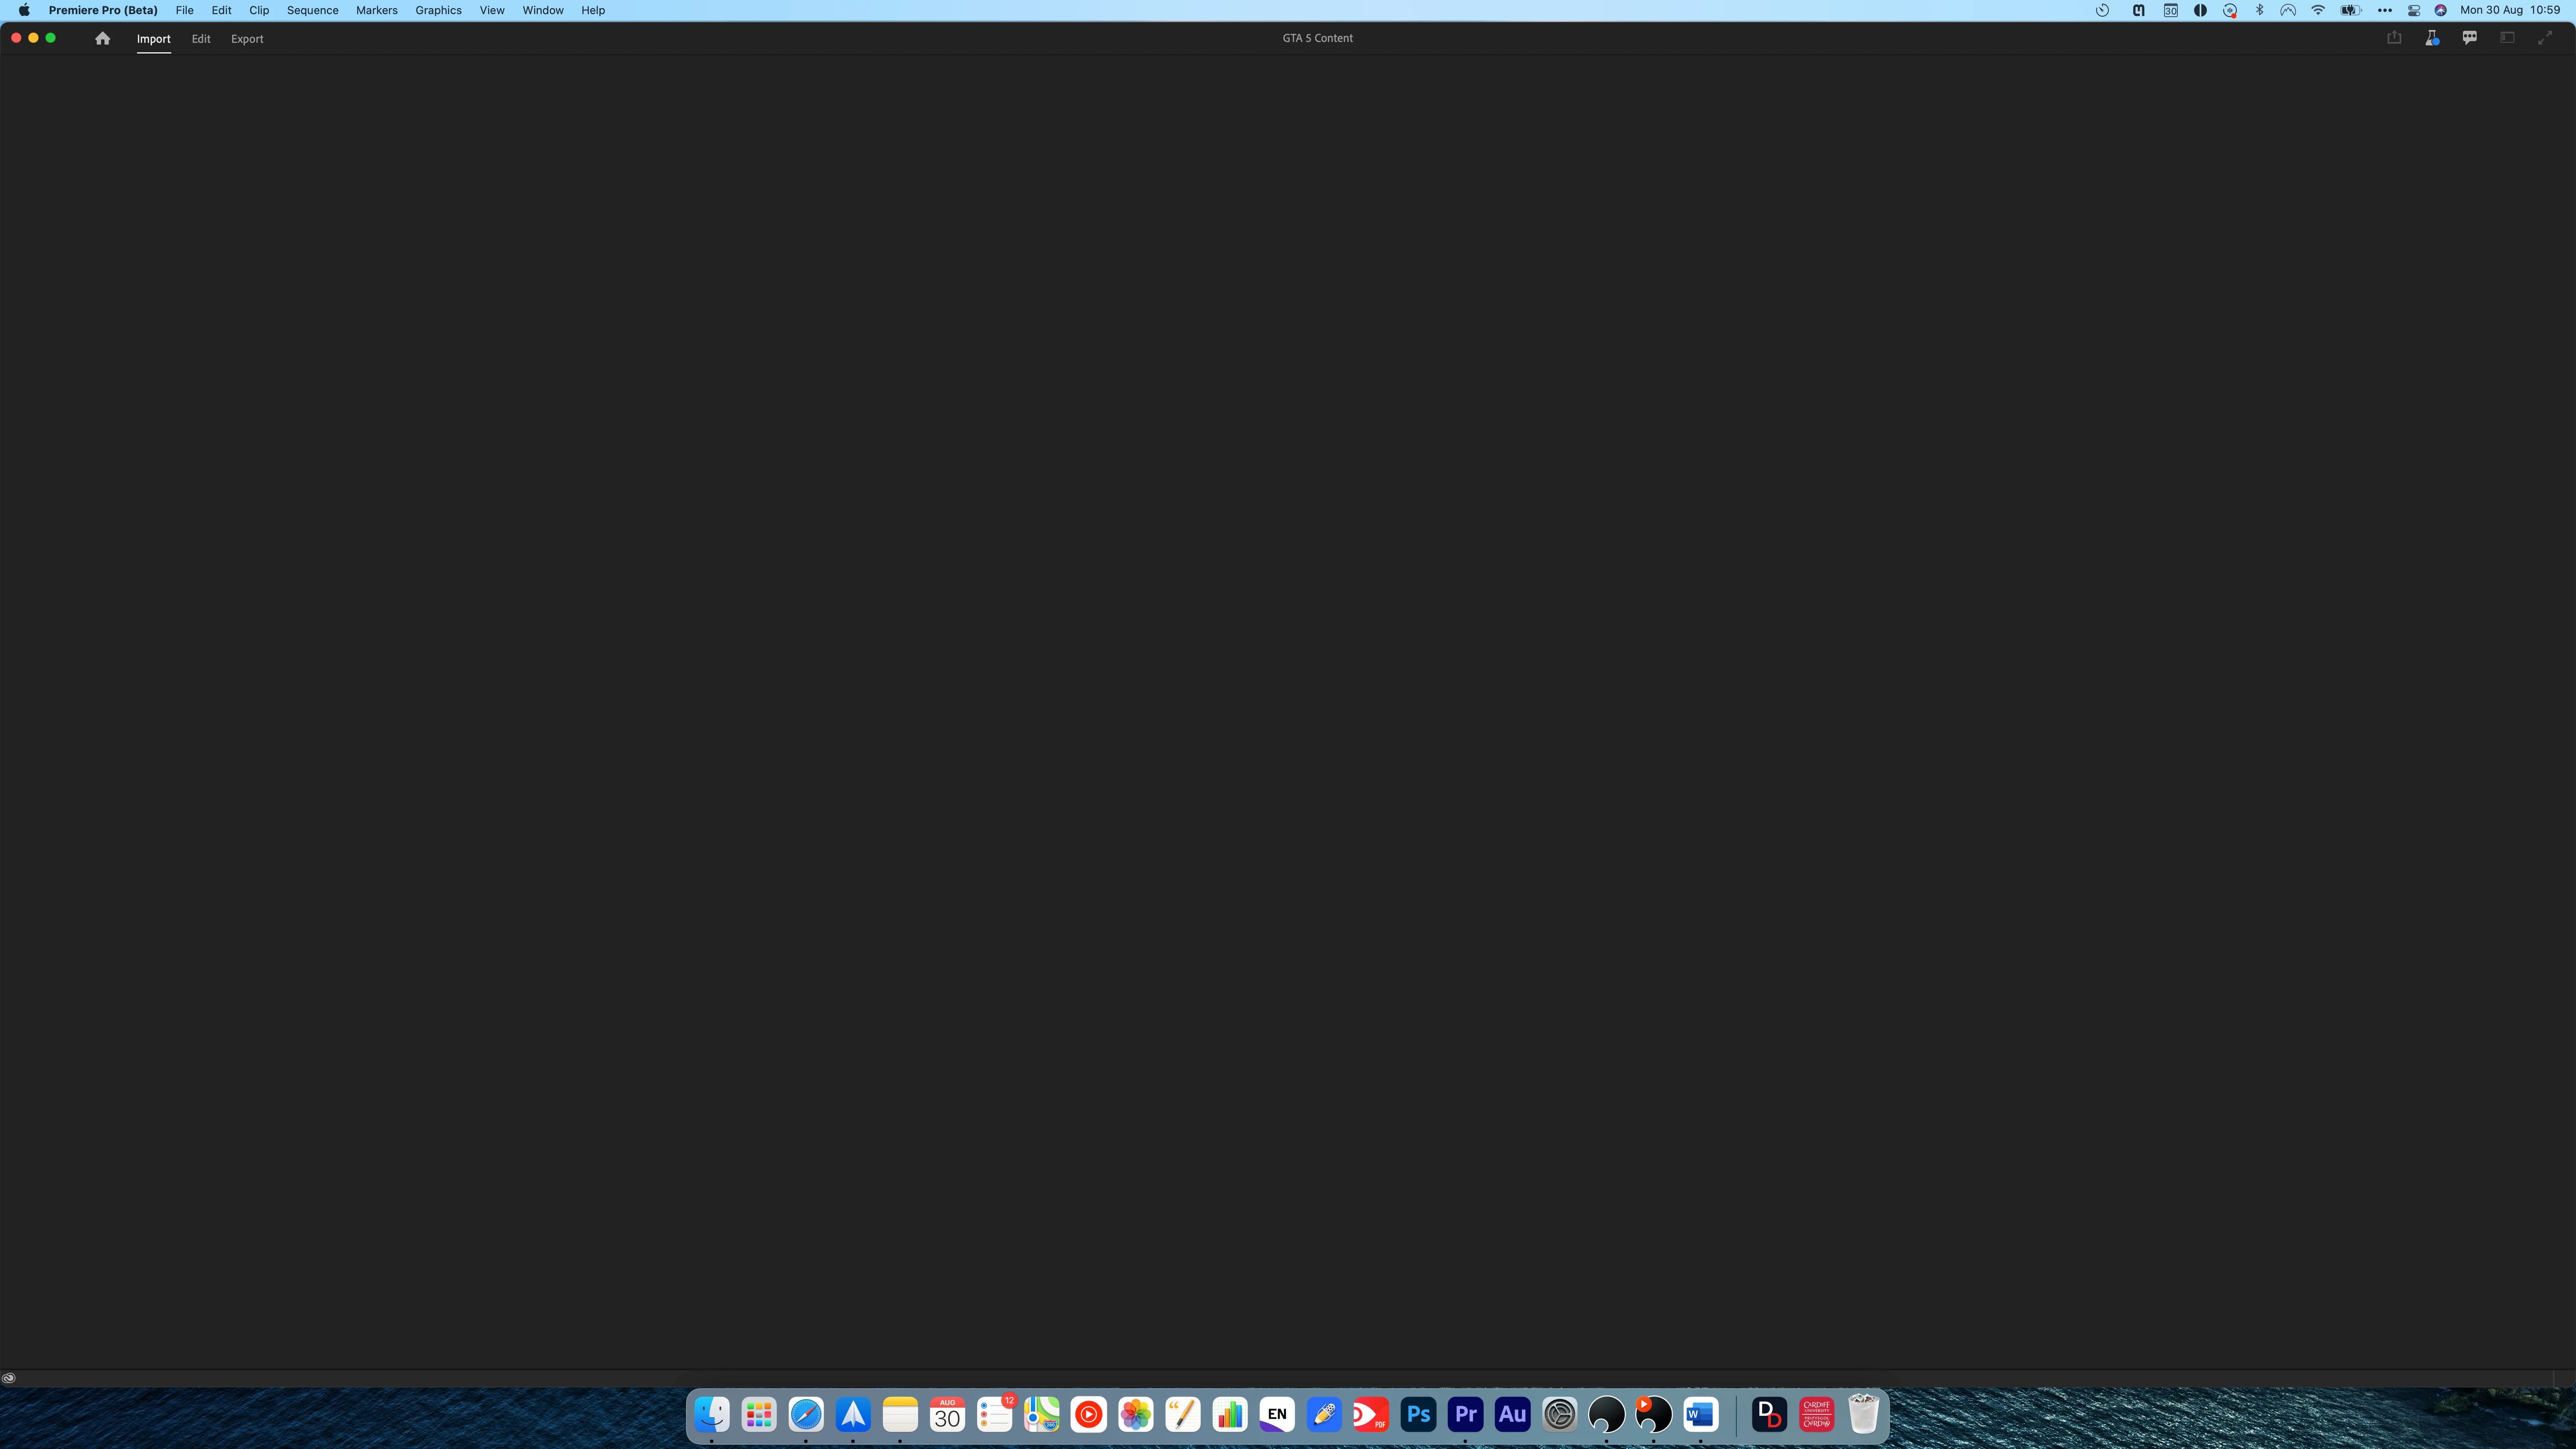Switch to the Edit workspace tab
This screenshot has width=2576, height=1449.
tap(201, 39)
